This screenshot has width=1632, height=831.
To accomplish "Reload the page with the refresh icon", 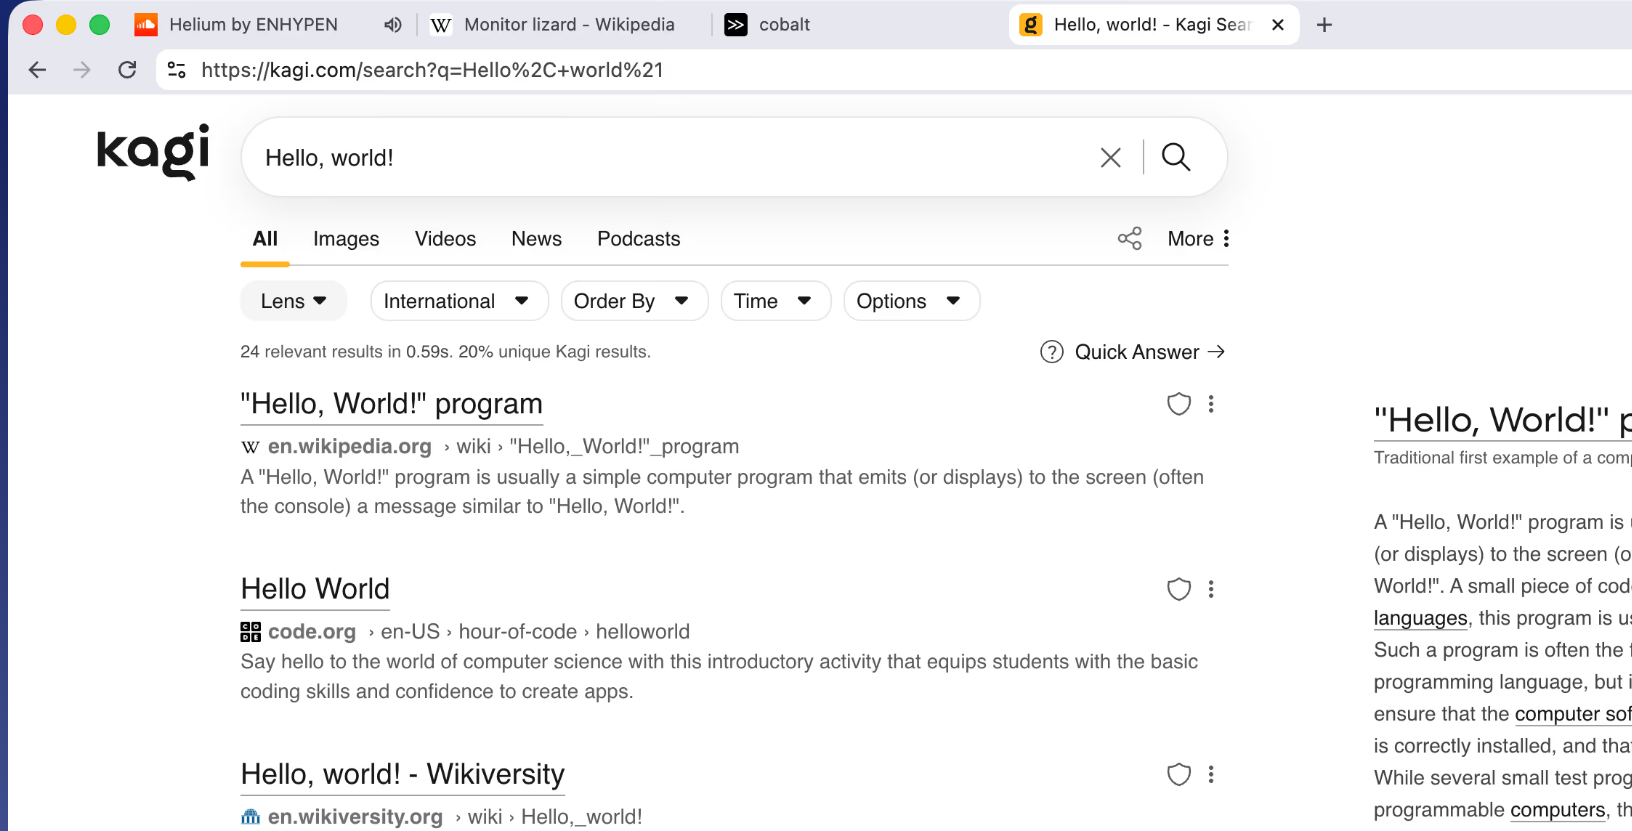I will click(x=127, y=70).
